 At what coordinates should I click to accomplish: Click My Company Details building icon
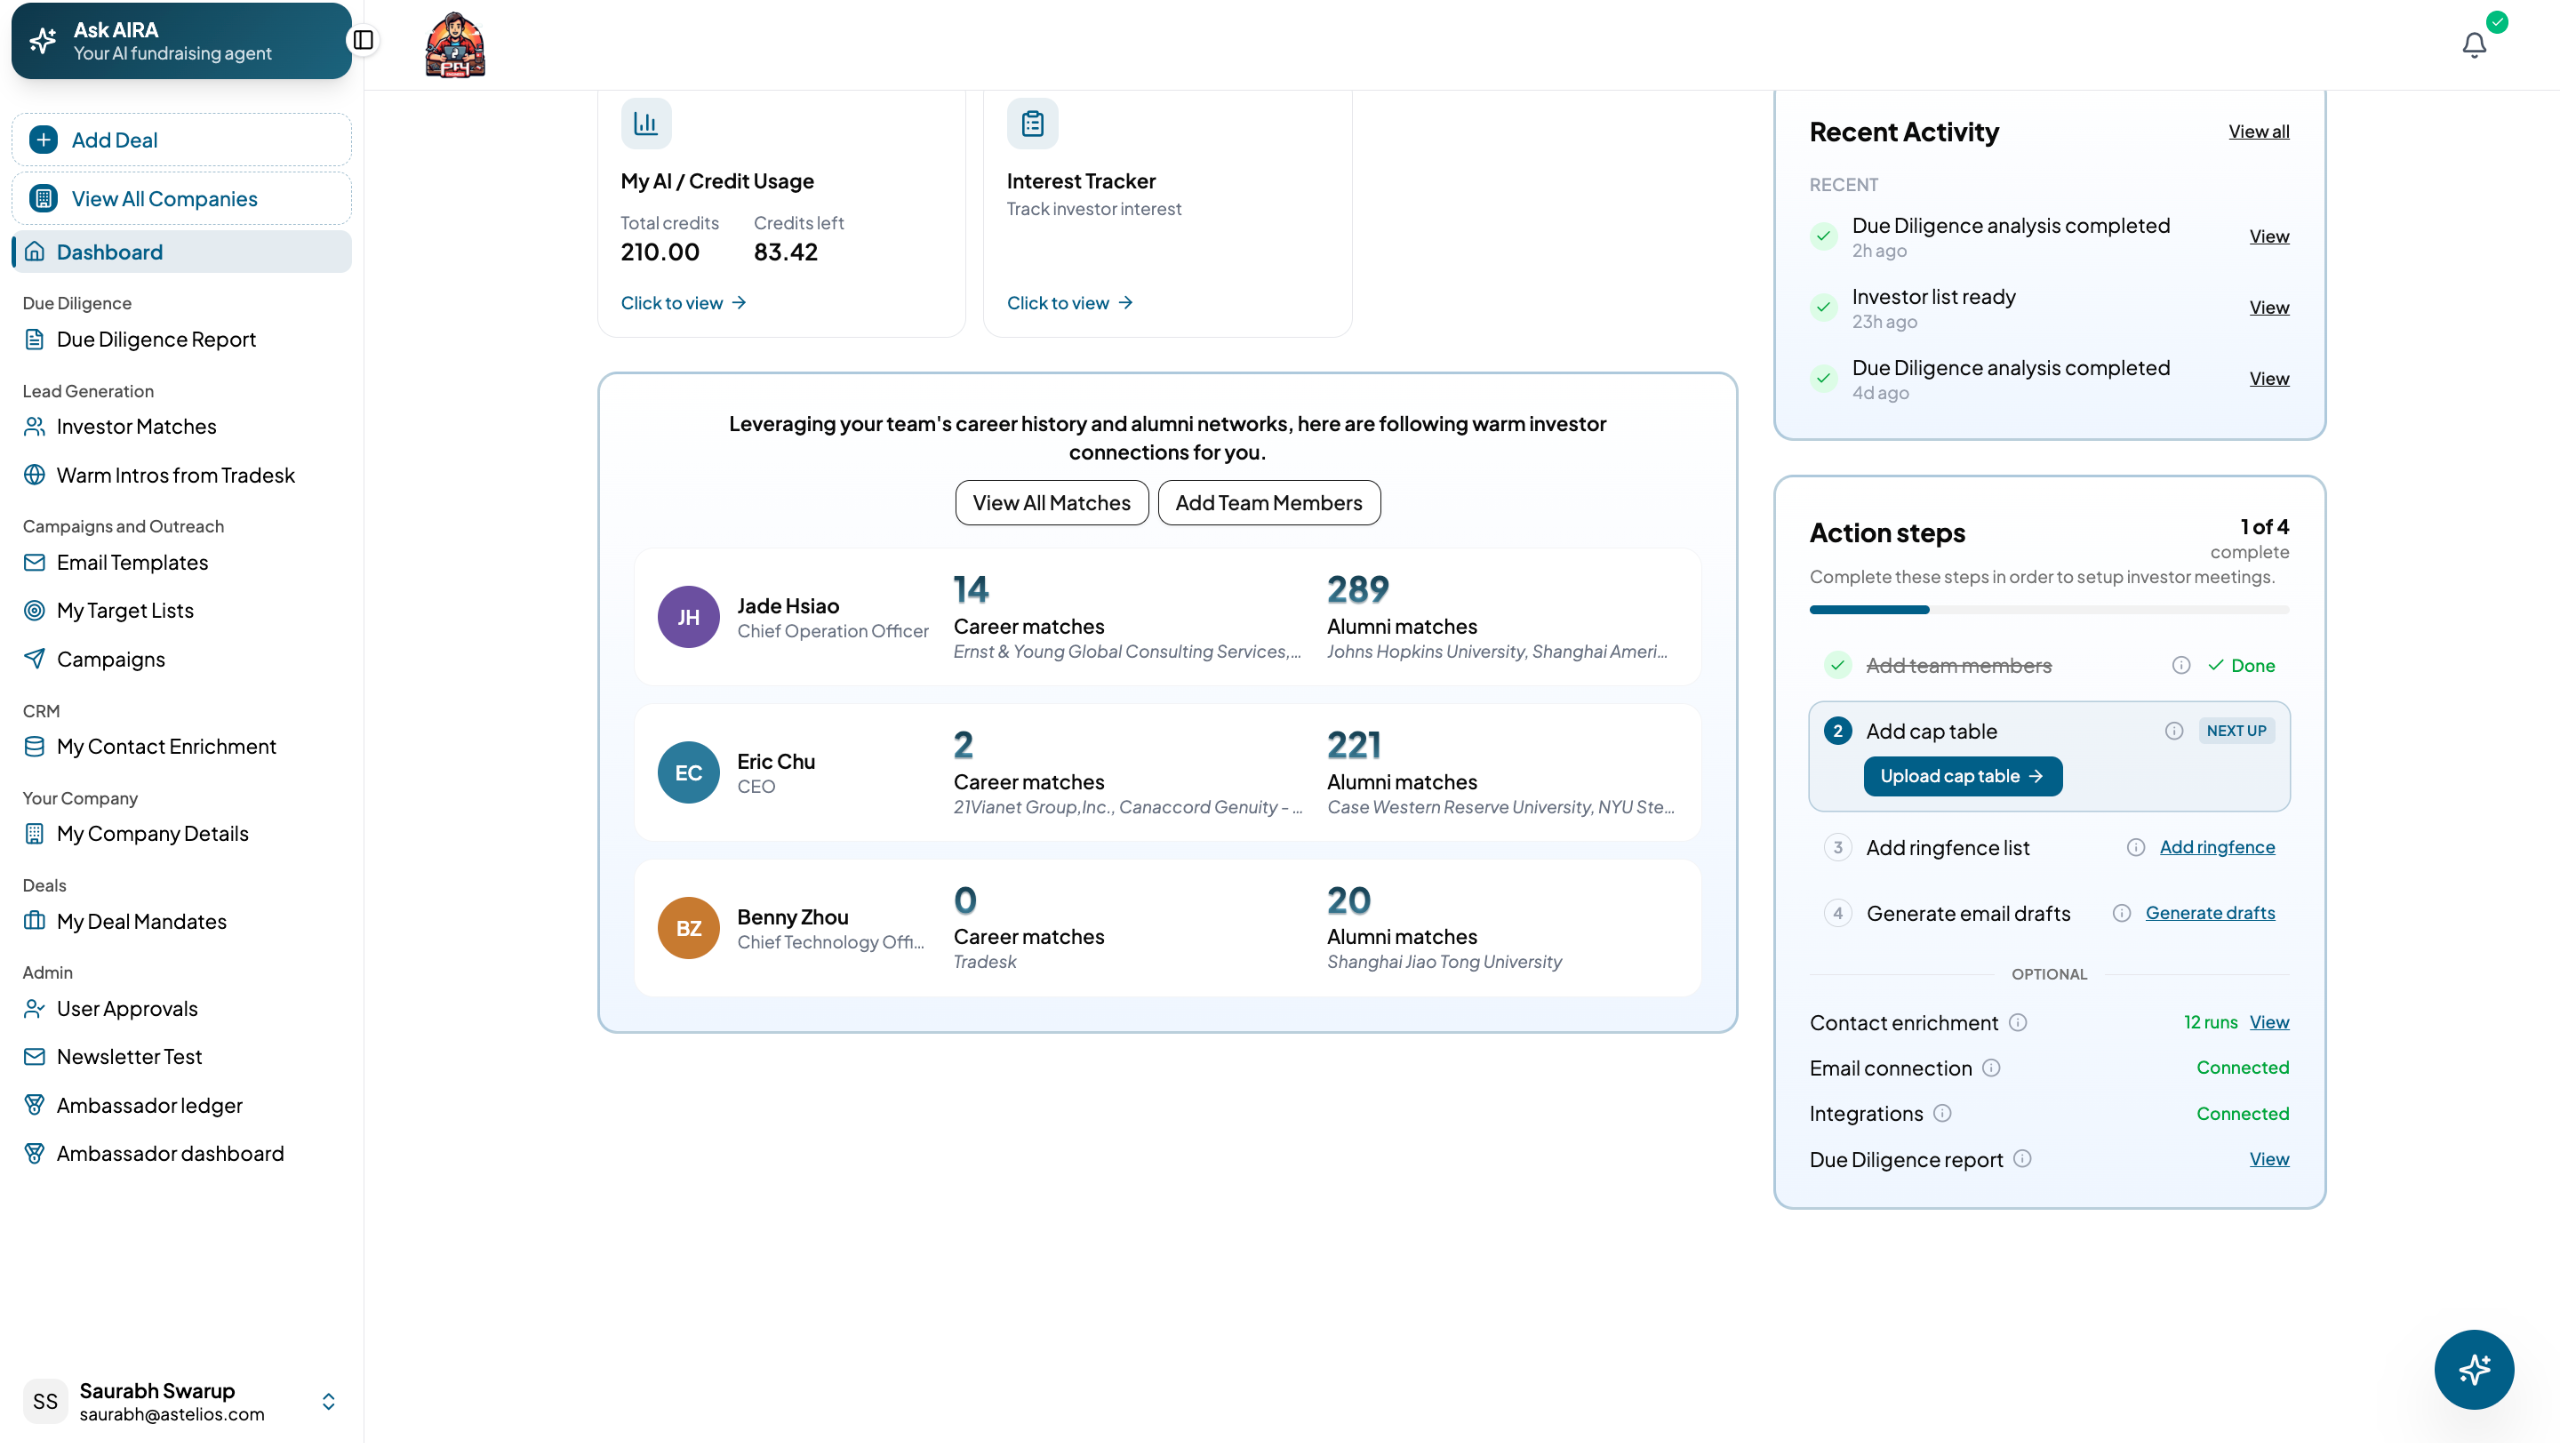tap(34, 833)
